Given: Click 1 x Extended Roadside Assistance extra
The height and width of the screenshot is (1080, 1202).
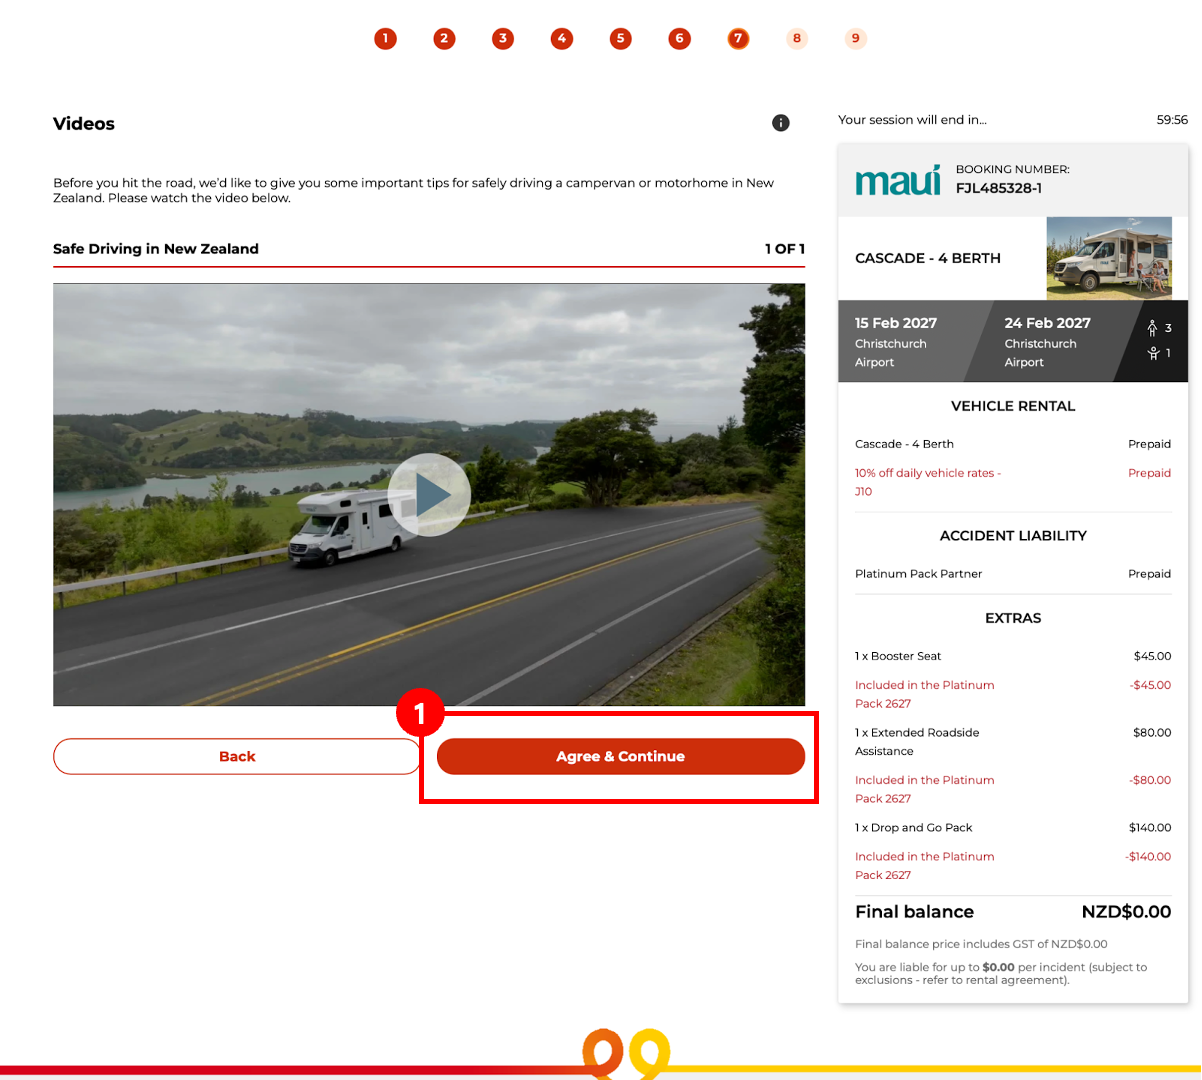Looking at the screenshot, I should pos(917,742).
